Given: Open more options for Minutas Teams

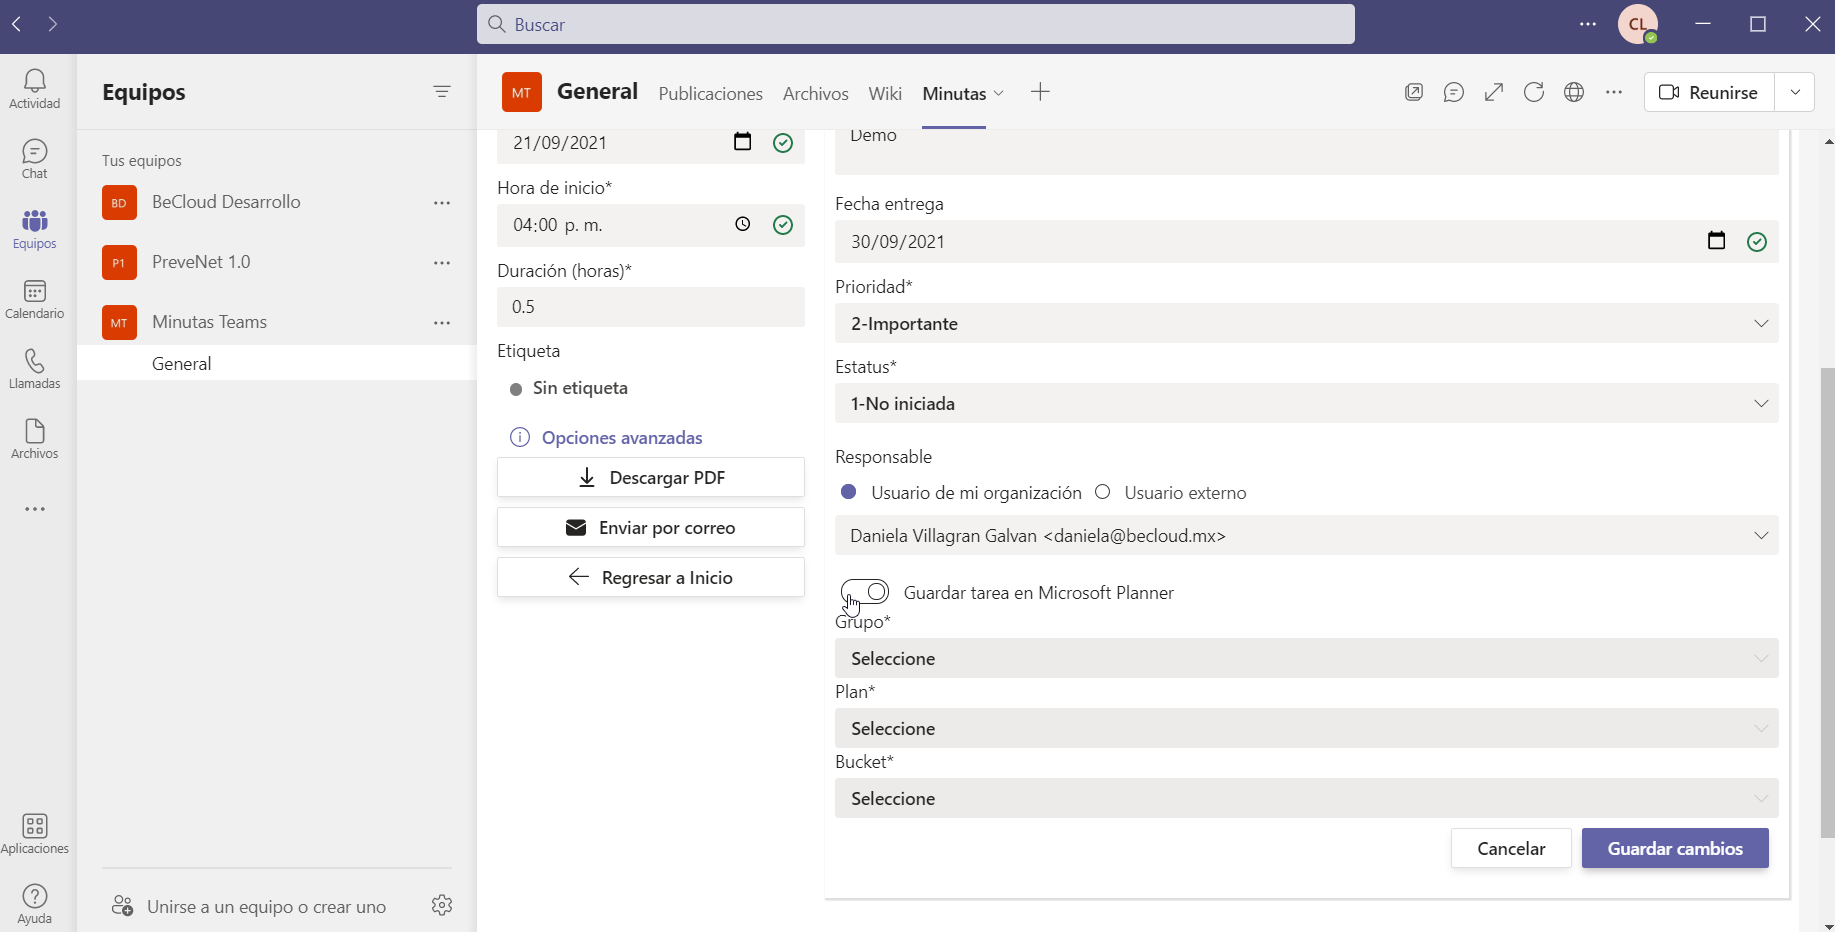Looking at the screenshot, I should pos(442,323).
